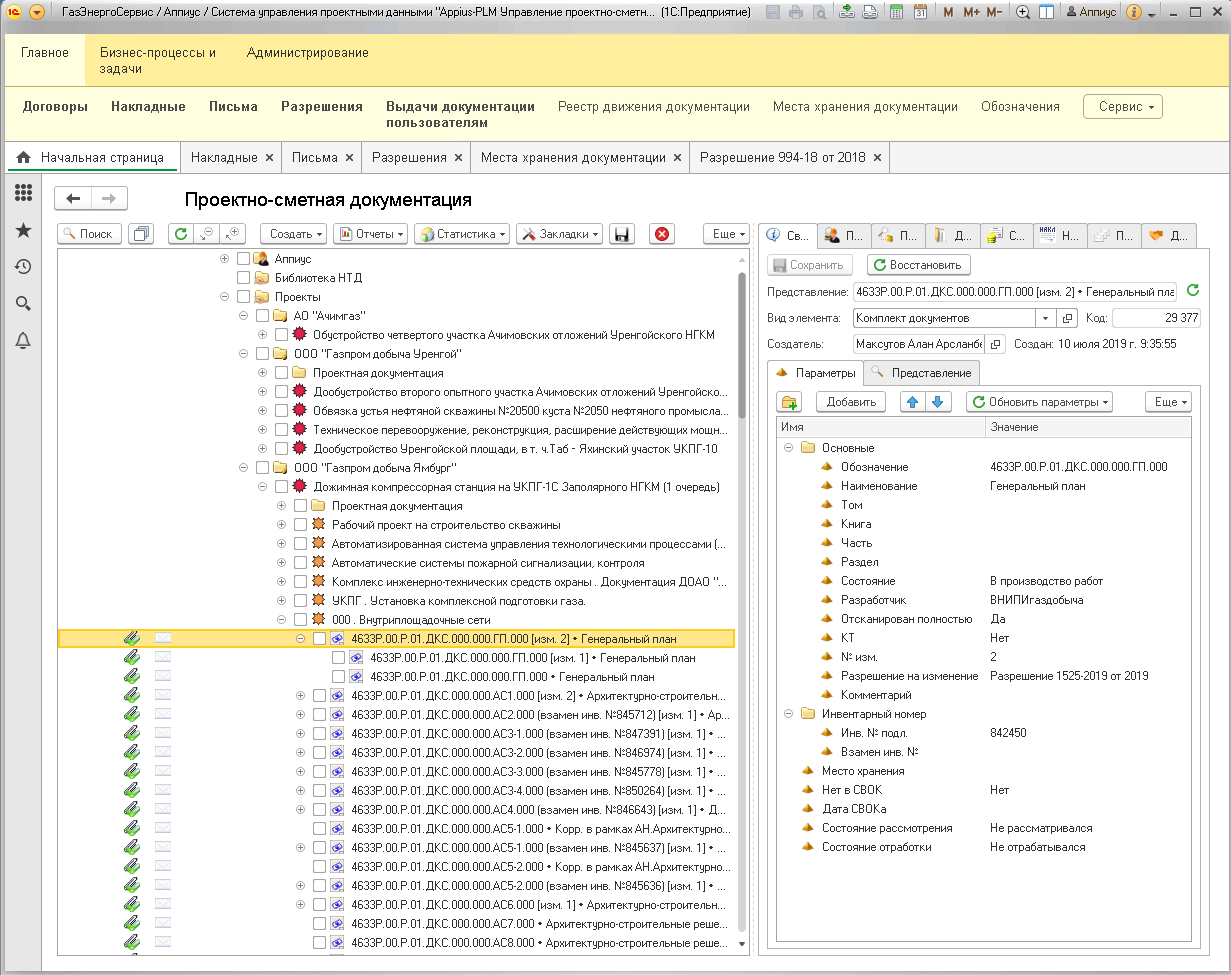Tick checkbox for УКПГ . Установка комплексной подготовки
The width and height of the screenshot is (1231, 975).
[300, 601]
